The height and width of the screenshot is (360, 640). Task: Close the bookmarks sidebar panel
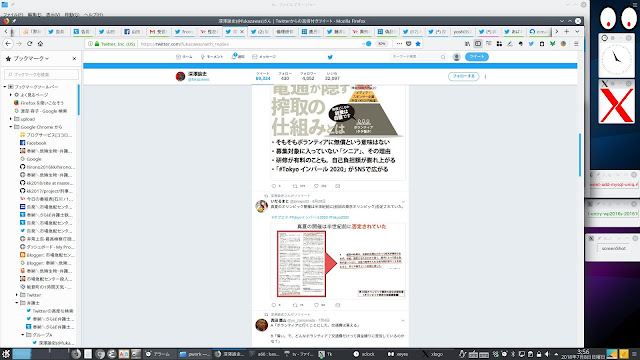(74, 59)
